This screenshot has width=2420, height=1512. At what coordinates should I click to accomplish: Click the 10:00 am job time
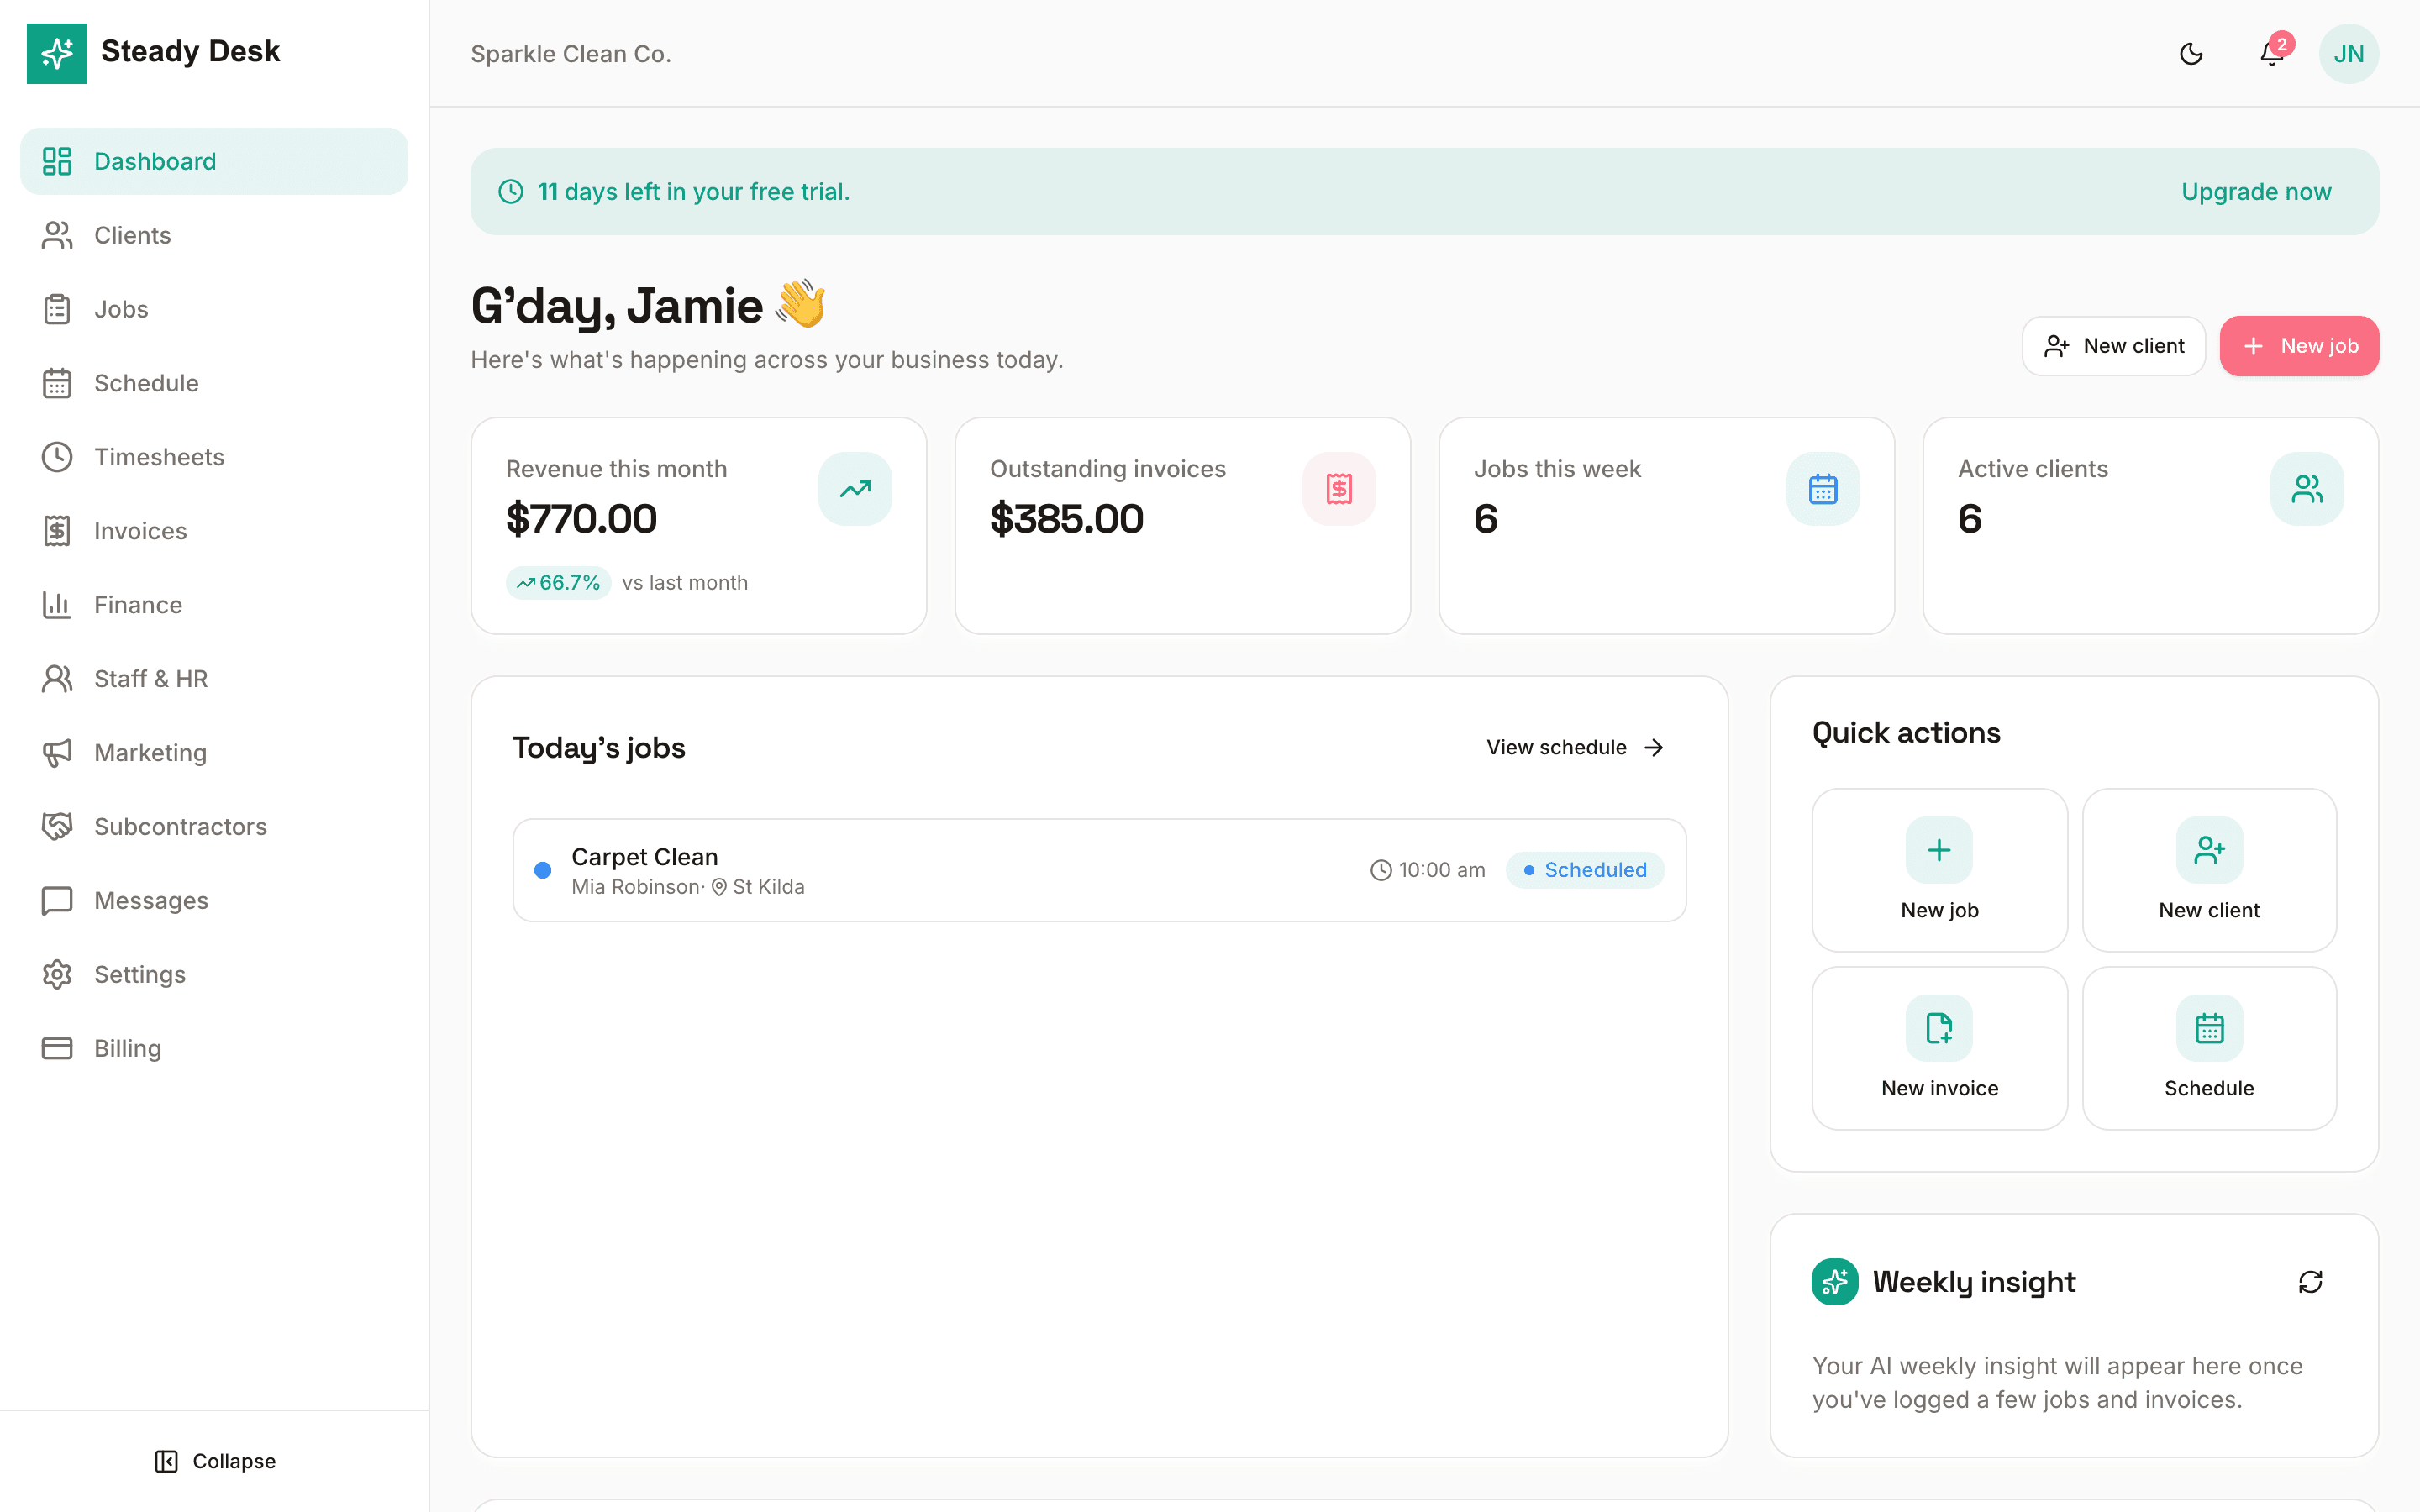coord(1427,870)
